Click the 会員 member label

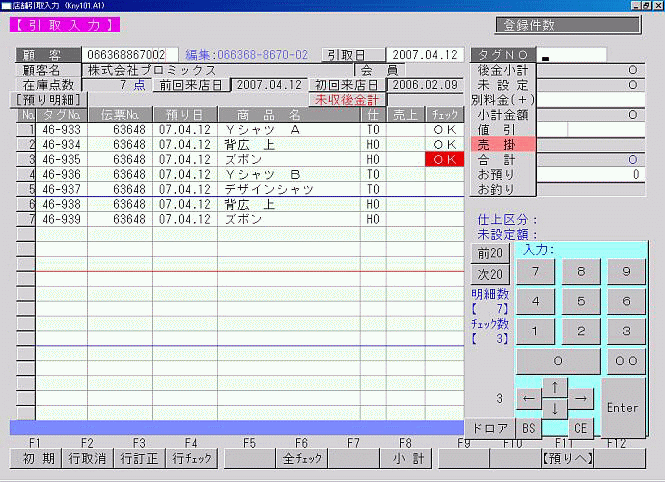(380, 70)
